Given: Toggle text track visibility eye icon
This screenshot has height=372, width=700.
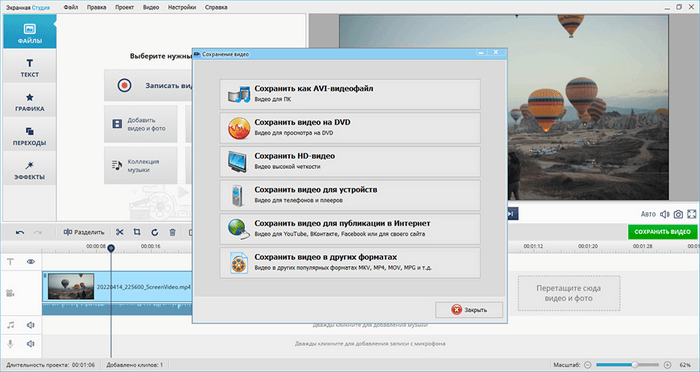Looking at the screenshot, I should 31,262.
